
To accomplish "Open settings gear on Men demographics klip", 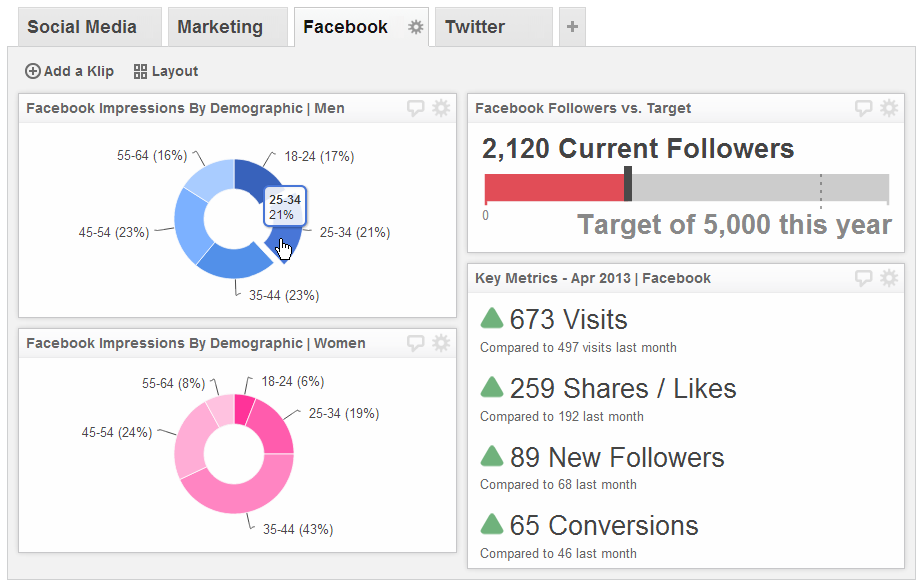I will pos(440,108).
